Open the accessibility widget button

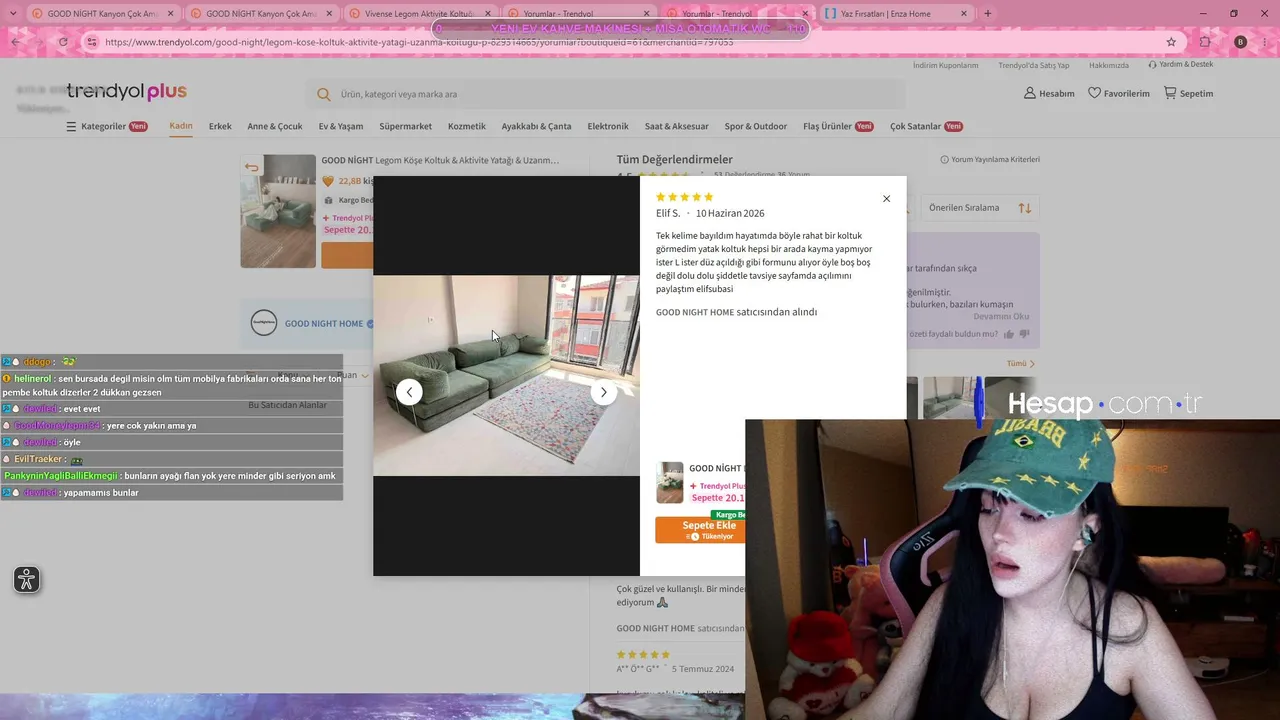coord(27,579)
